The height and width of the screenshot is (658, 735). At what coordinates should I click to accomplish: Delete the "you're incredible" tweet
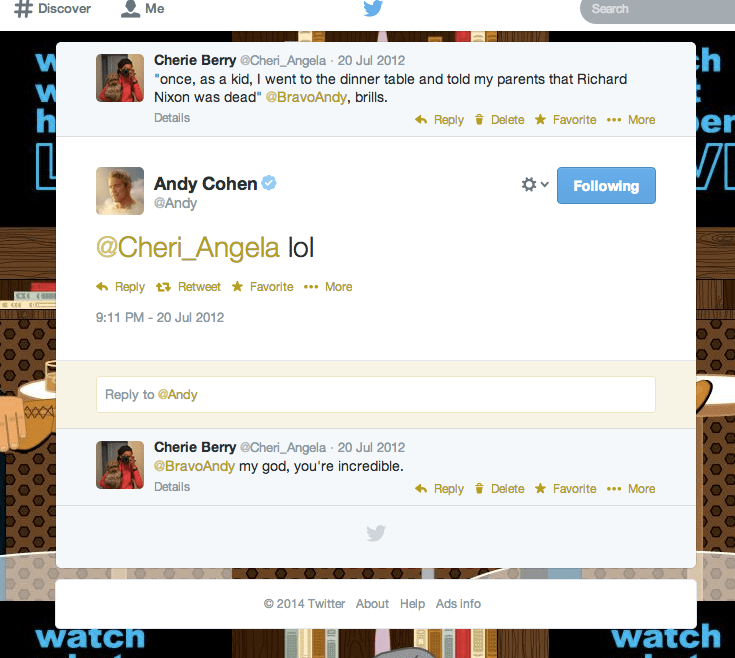coord(499,489)
